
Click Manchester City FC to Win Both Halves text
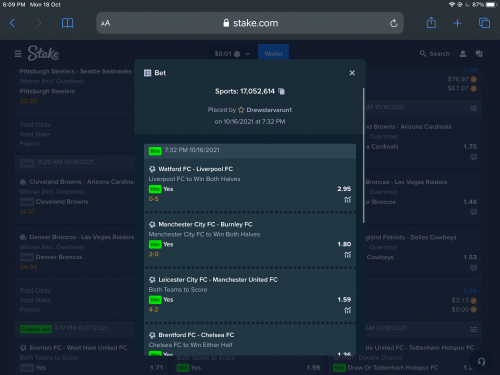click(204, 234)
